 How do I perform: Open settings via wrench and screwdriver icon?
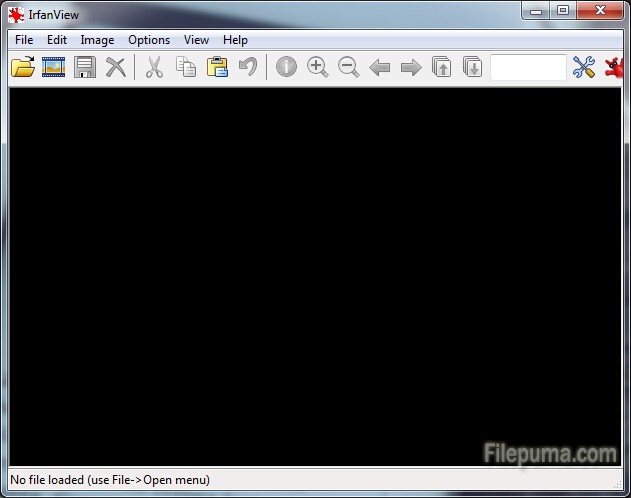pyautogui.click(x=584, y=68)
